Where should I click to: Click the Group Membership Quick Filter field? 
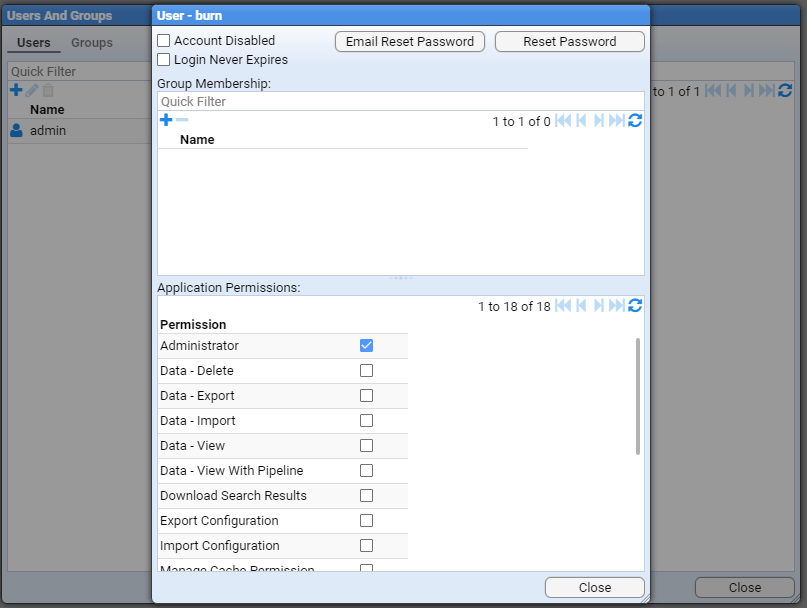point(400,102)
